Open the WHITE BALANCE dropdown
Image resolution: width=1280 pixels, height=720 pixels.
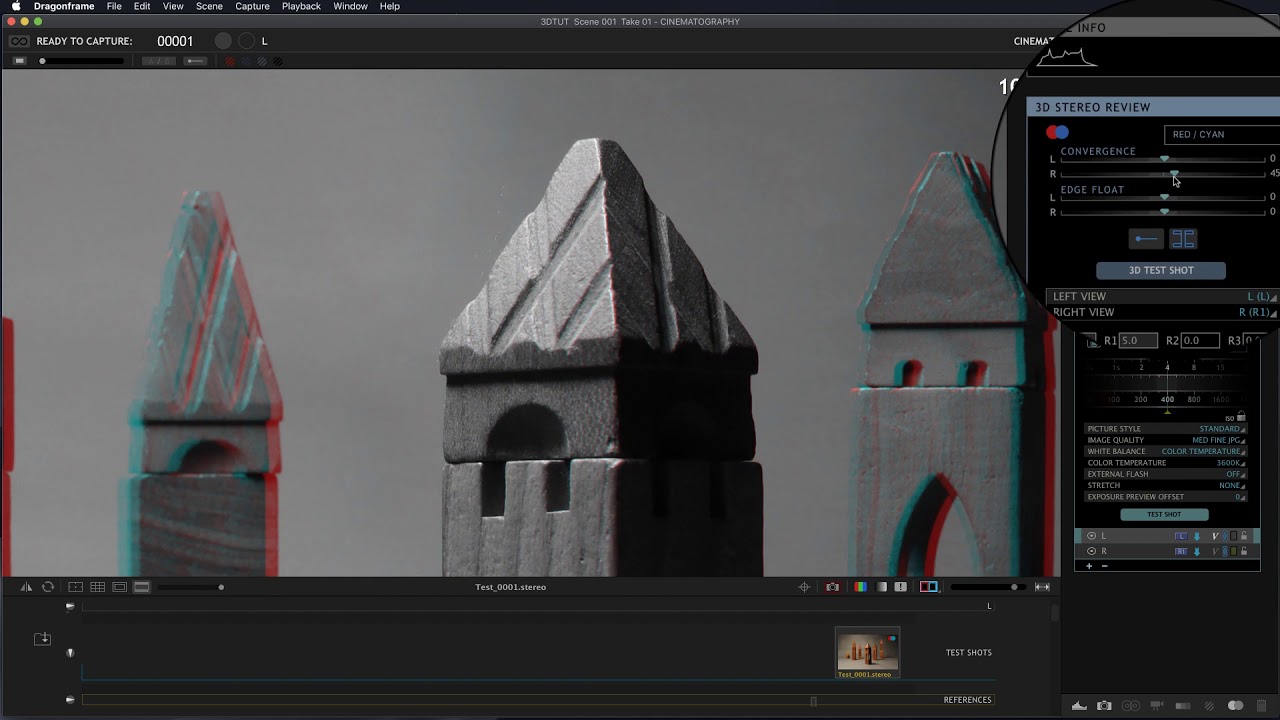pyautogui.click(x=1166, y=451)
